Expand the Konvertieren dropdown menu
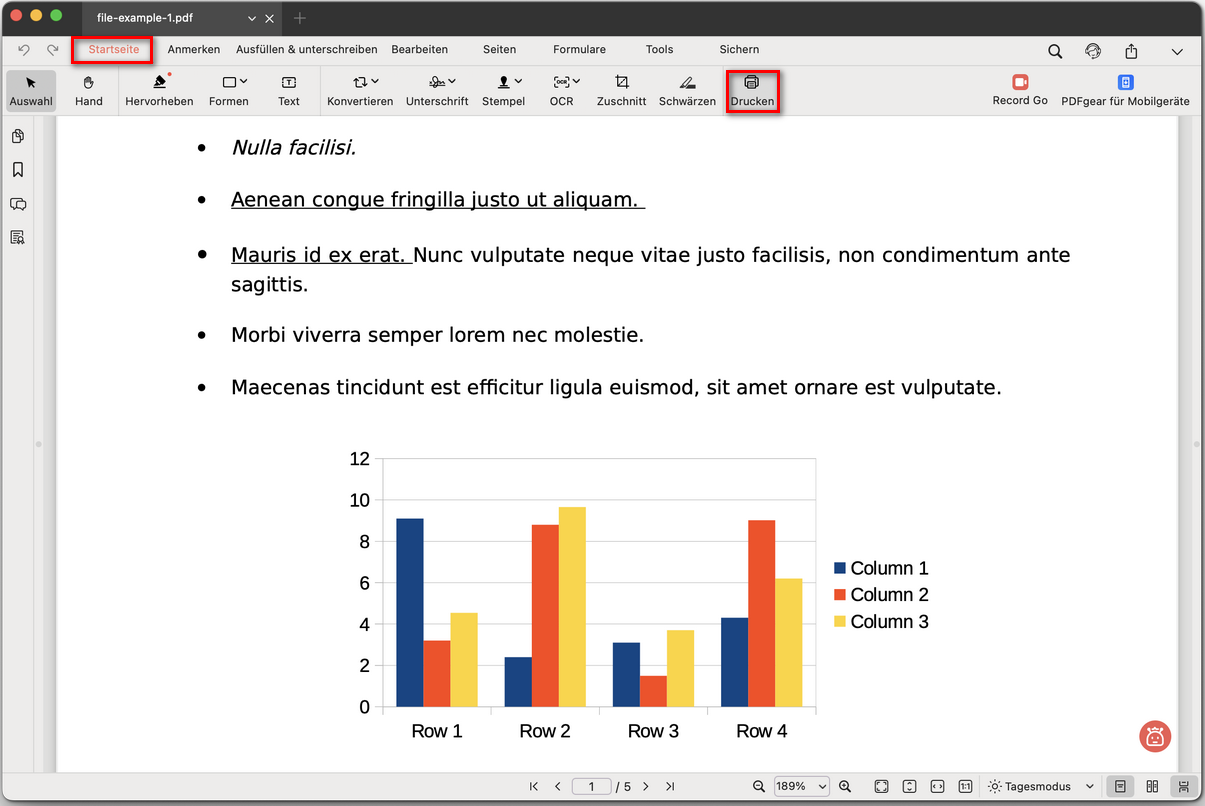Viewport: 1205px width, 806px height. 360,90
